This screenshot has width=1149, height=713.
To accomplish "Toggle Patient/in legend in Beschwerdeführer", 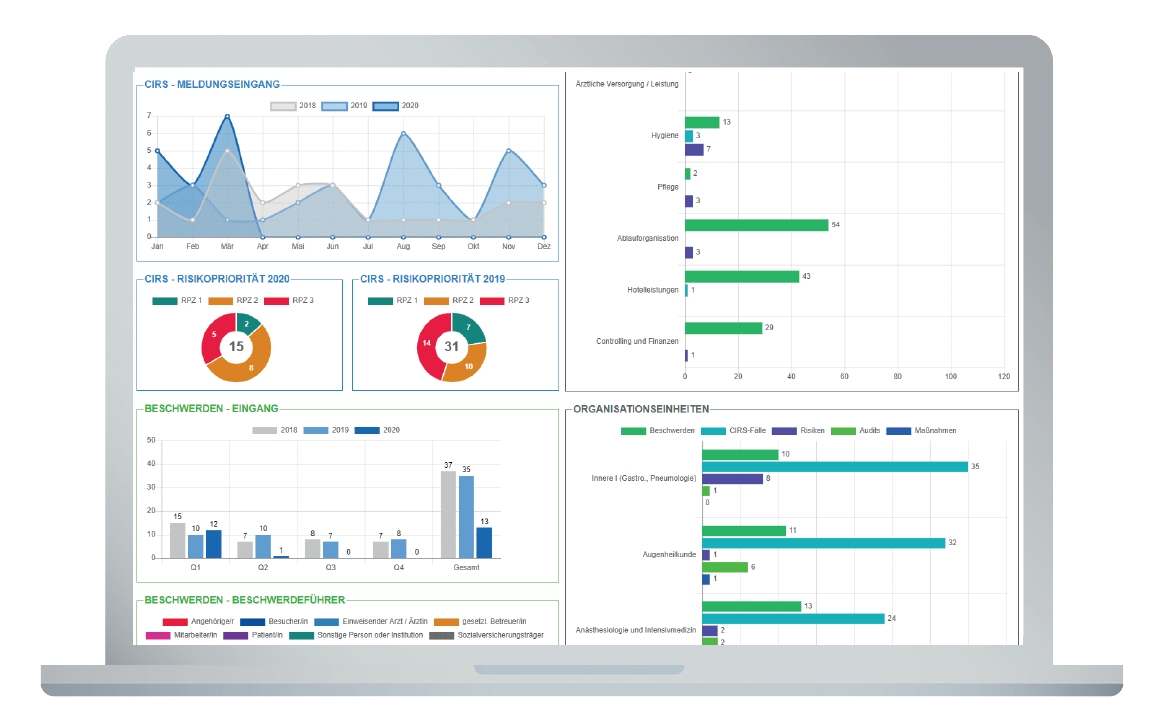I will click(x=253, y=635).
